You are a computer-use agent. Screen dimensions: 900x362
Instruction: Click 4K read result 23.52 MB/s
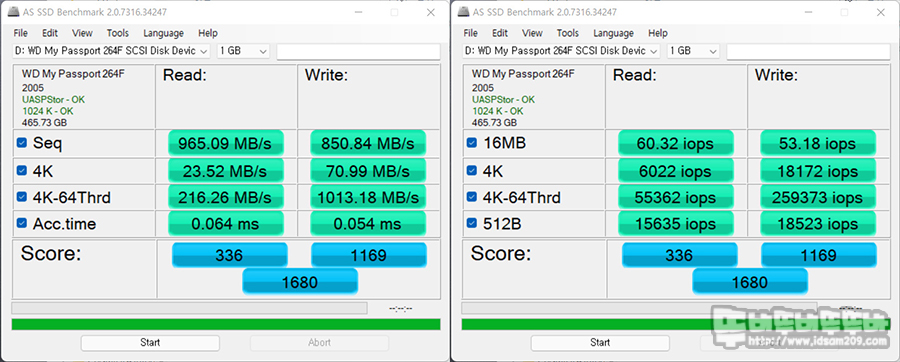(x=226, y=170)
